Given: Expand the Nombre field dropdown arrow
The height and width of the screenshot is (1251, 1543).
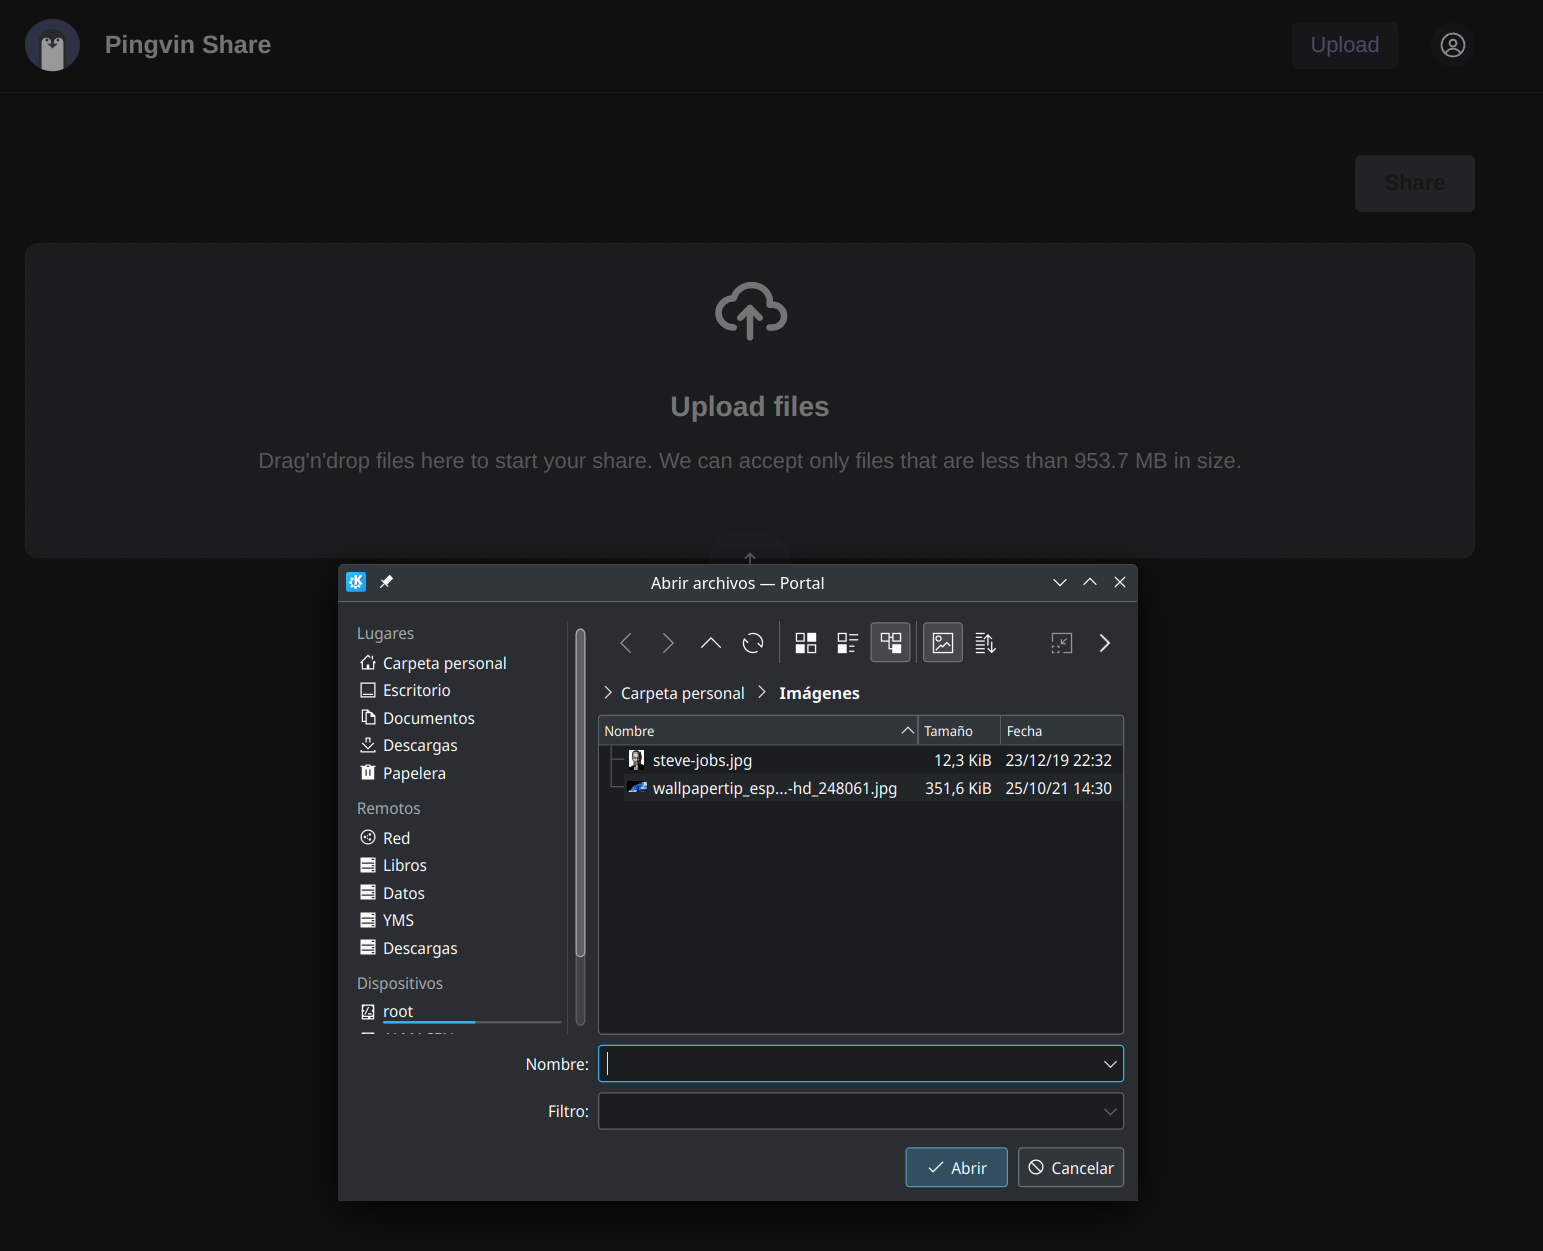Looking at the screenshot, I should pos(1109,1064).
